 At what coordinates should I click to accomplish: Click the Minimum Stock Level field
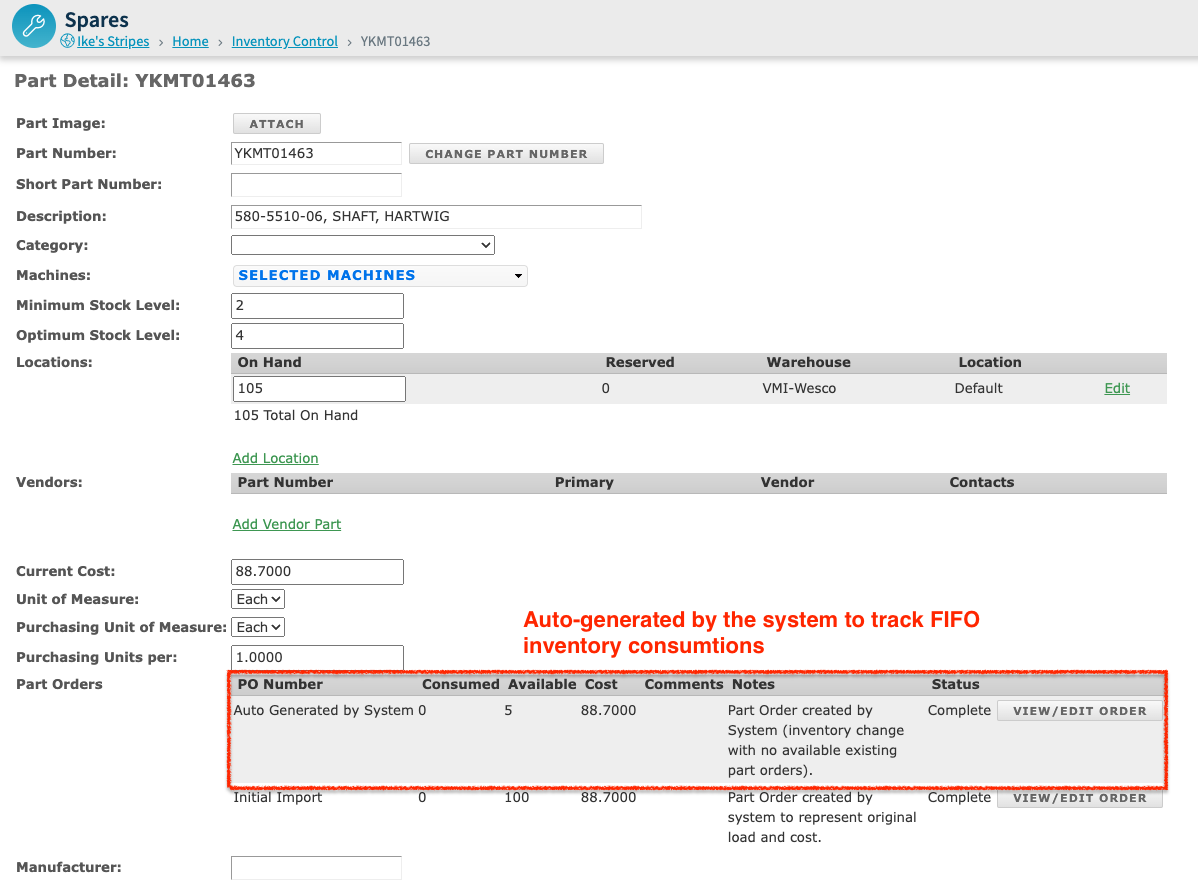click(317, 306)
